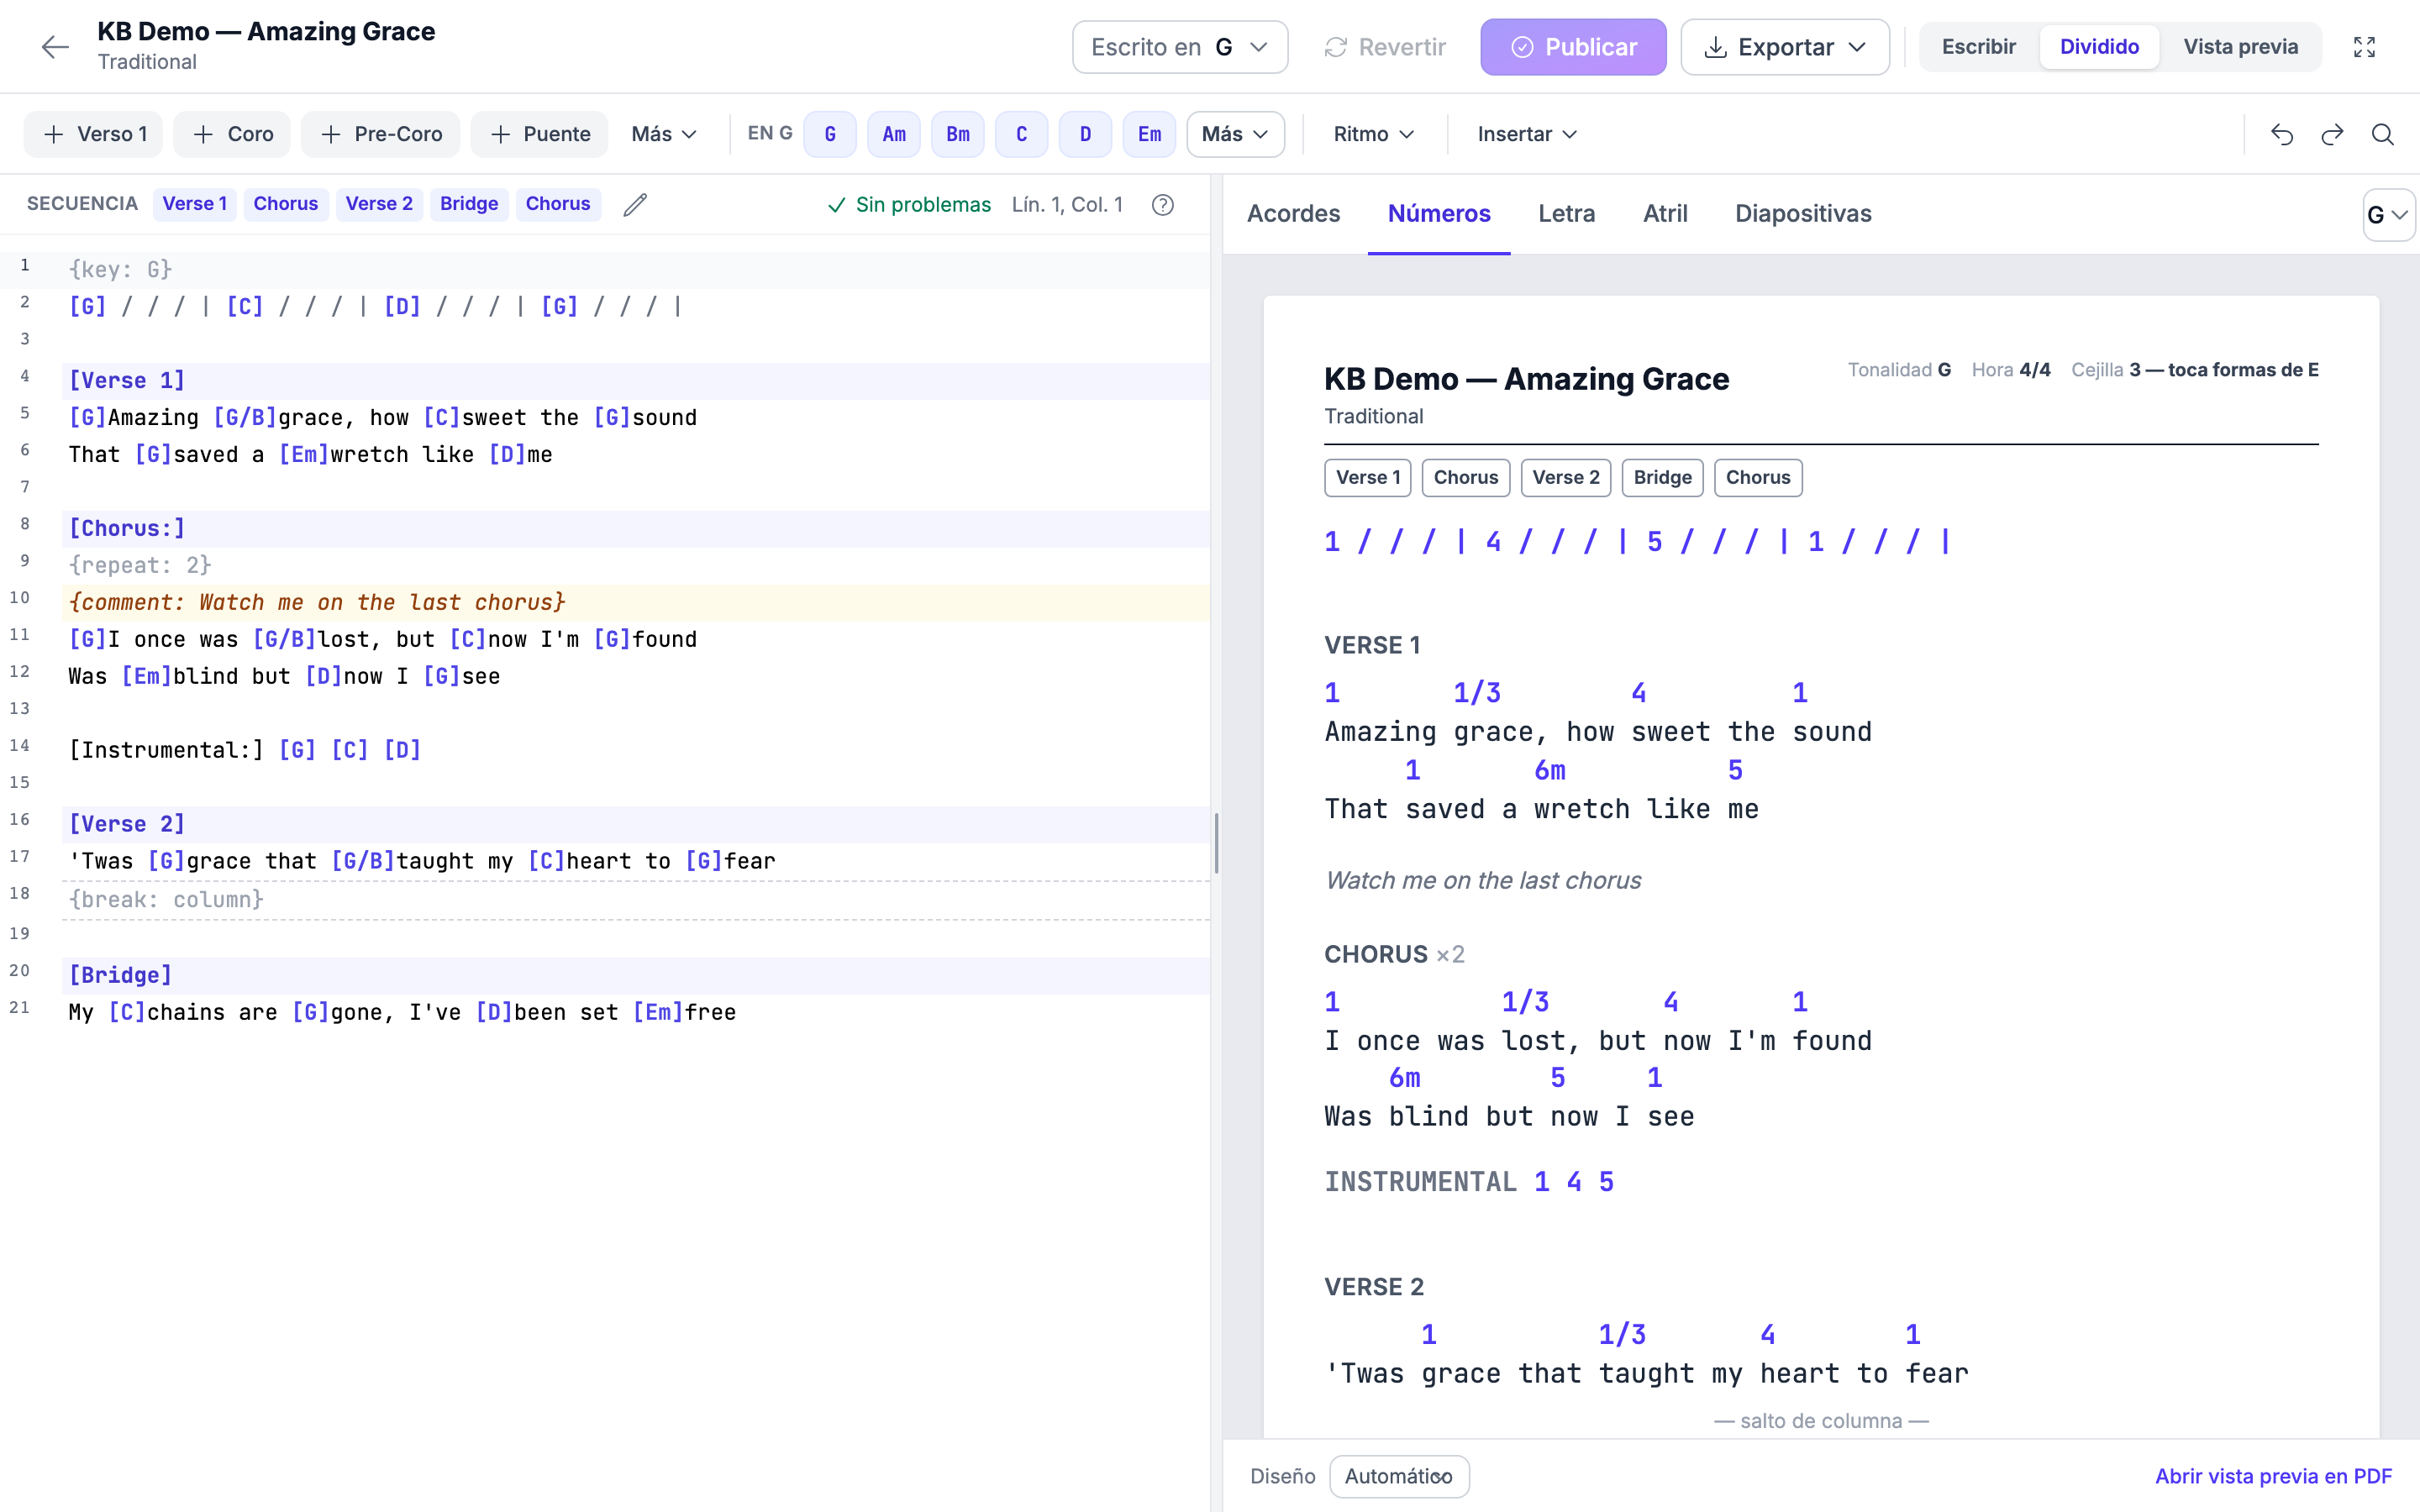Select Vista previa view mode
The width and height of the screenshot is (2420, 1512).
tap(2240, 47)
